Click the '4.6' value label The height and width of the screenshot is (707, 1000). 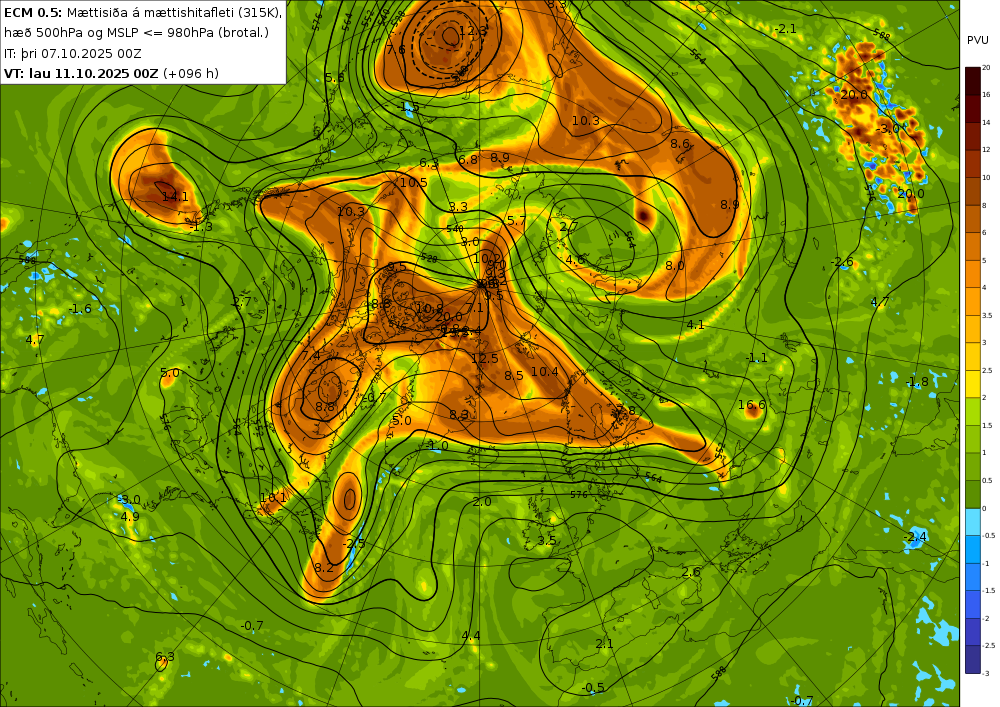(x=575, y=260)
